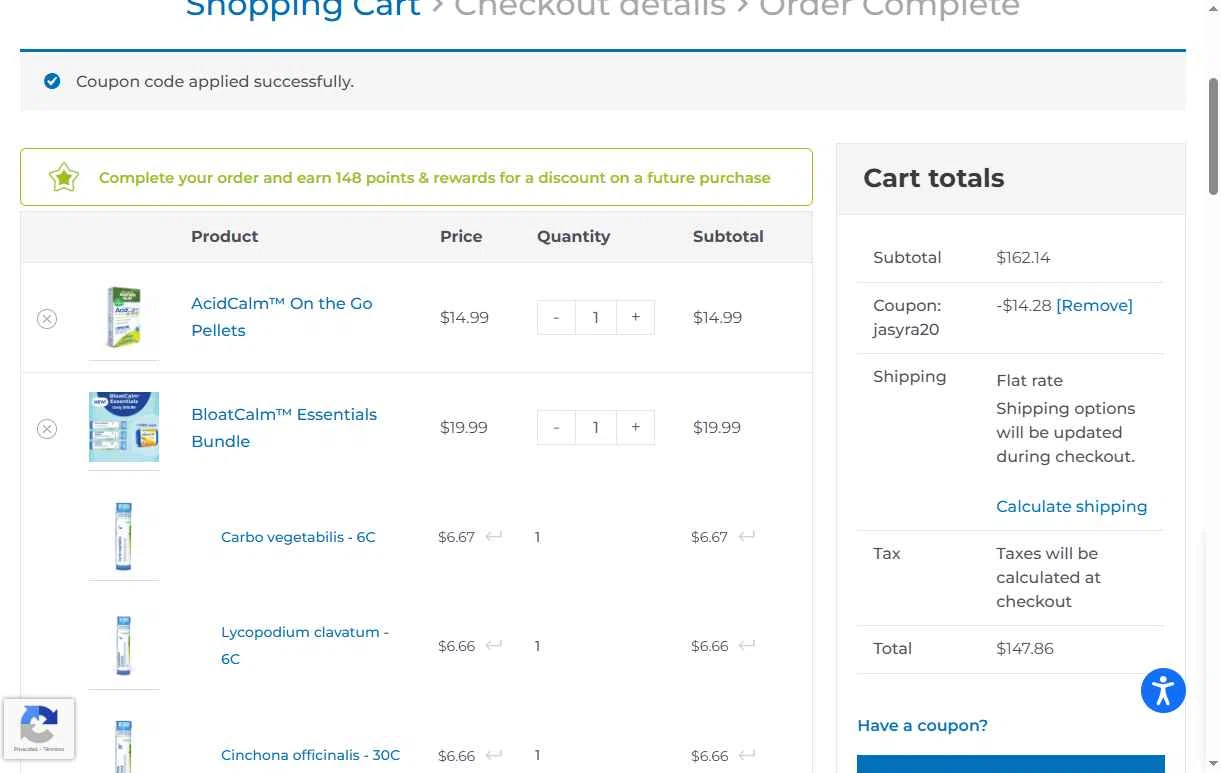1221x773 pixels.
Task: Click the rewards star icon
Action: 64,178
